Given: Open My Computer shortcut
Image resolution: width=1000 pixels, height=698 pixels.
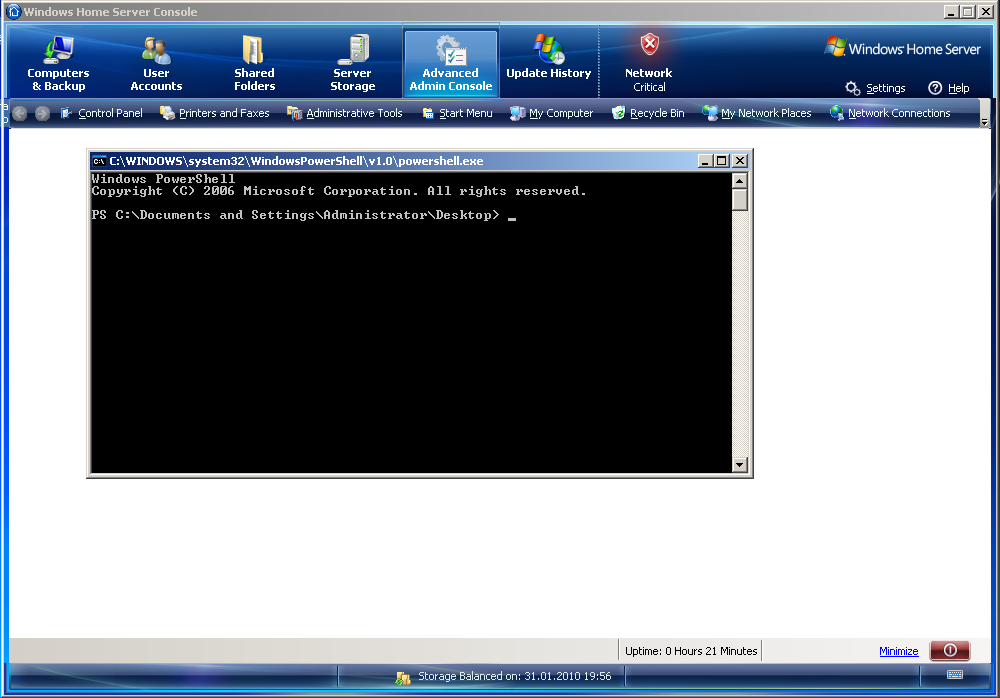Looking at the screenshot, I should coord(552,113).
